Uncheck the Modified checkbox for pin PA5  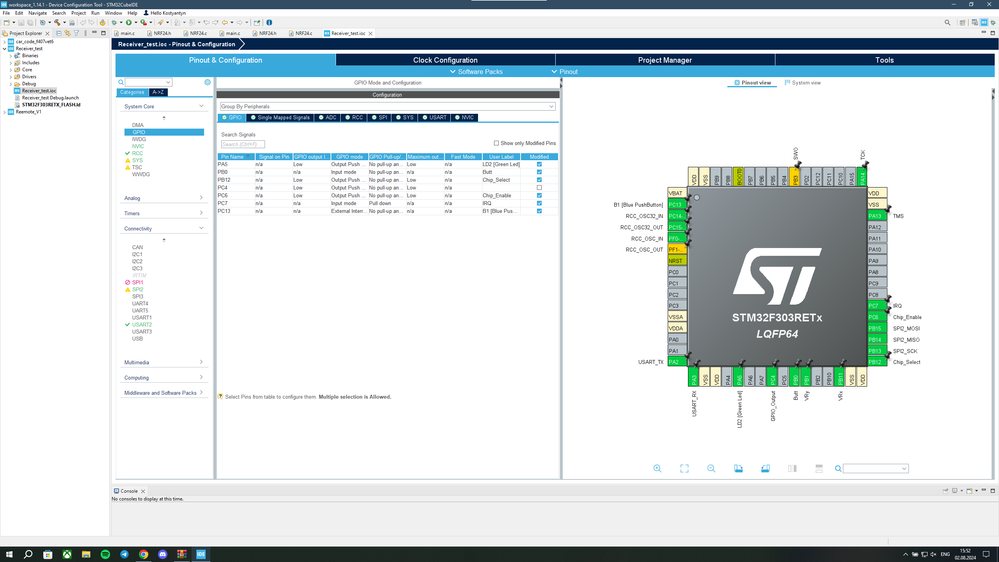[539, 165]
